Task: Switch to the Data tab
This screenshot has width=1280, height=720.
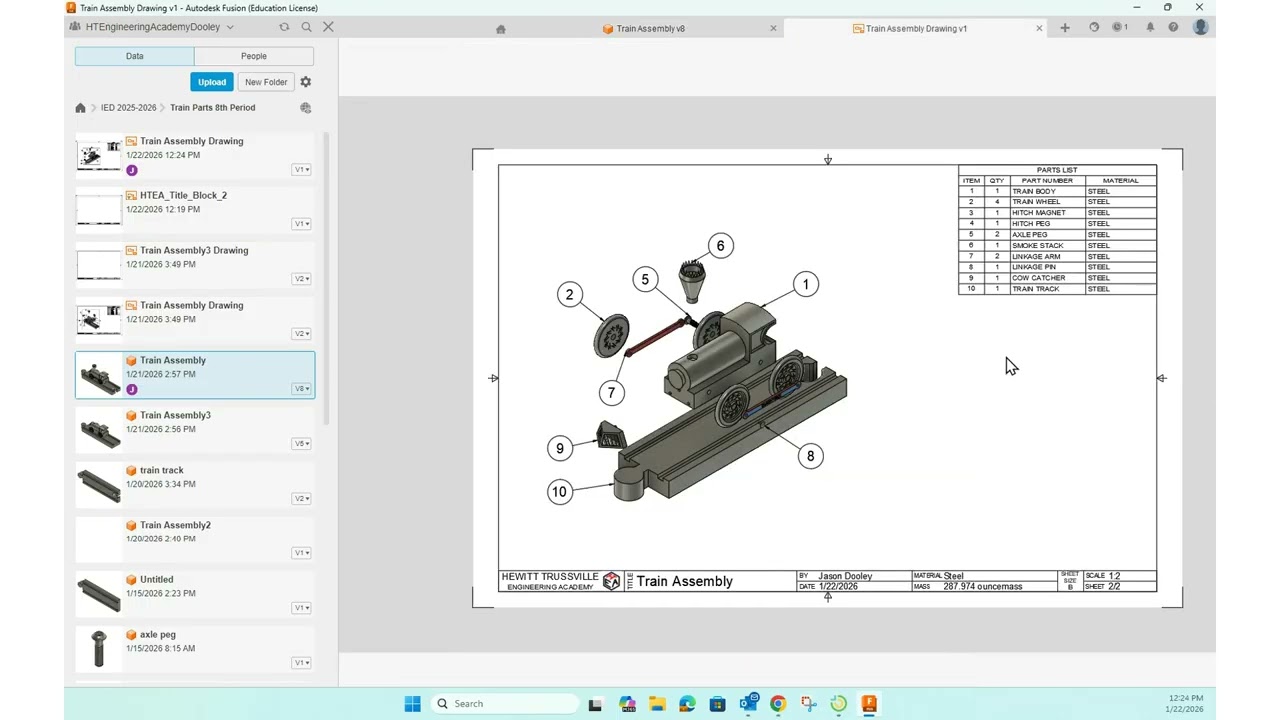Action: 134,56
